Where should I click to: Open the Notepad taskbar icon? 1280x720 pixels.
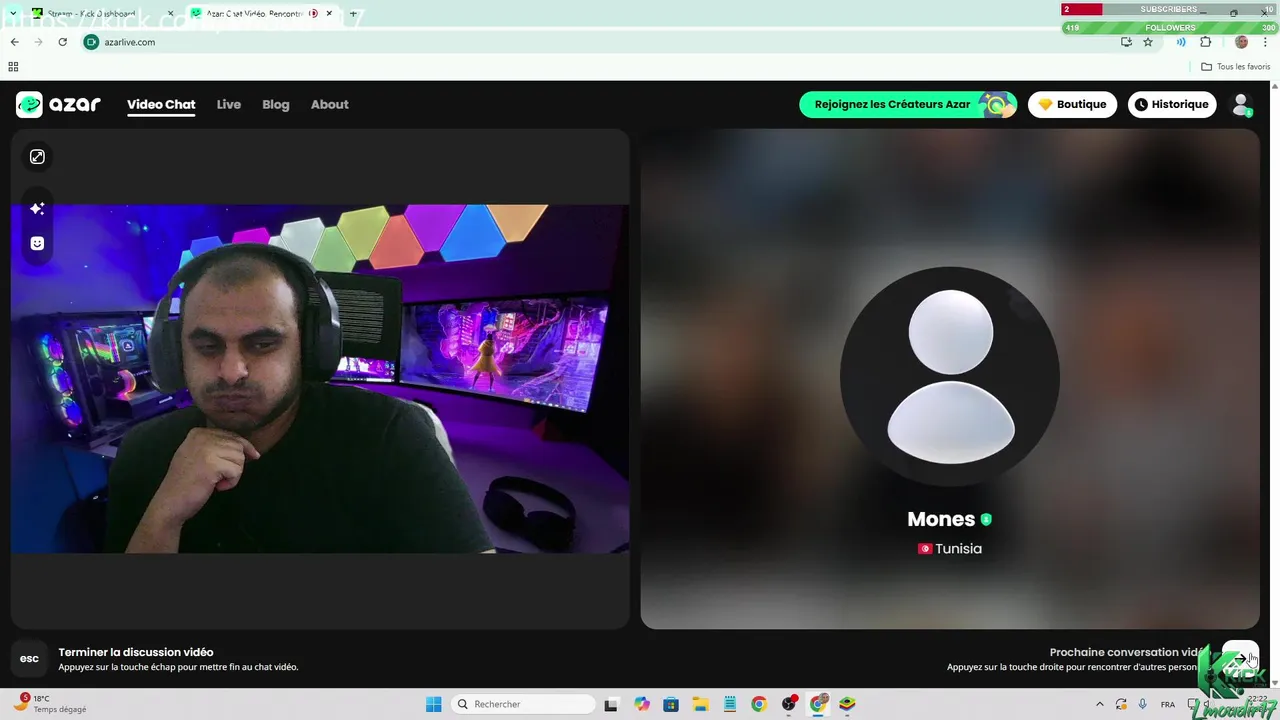730,704
